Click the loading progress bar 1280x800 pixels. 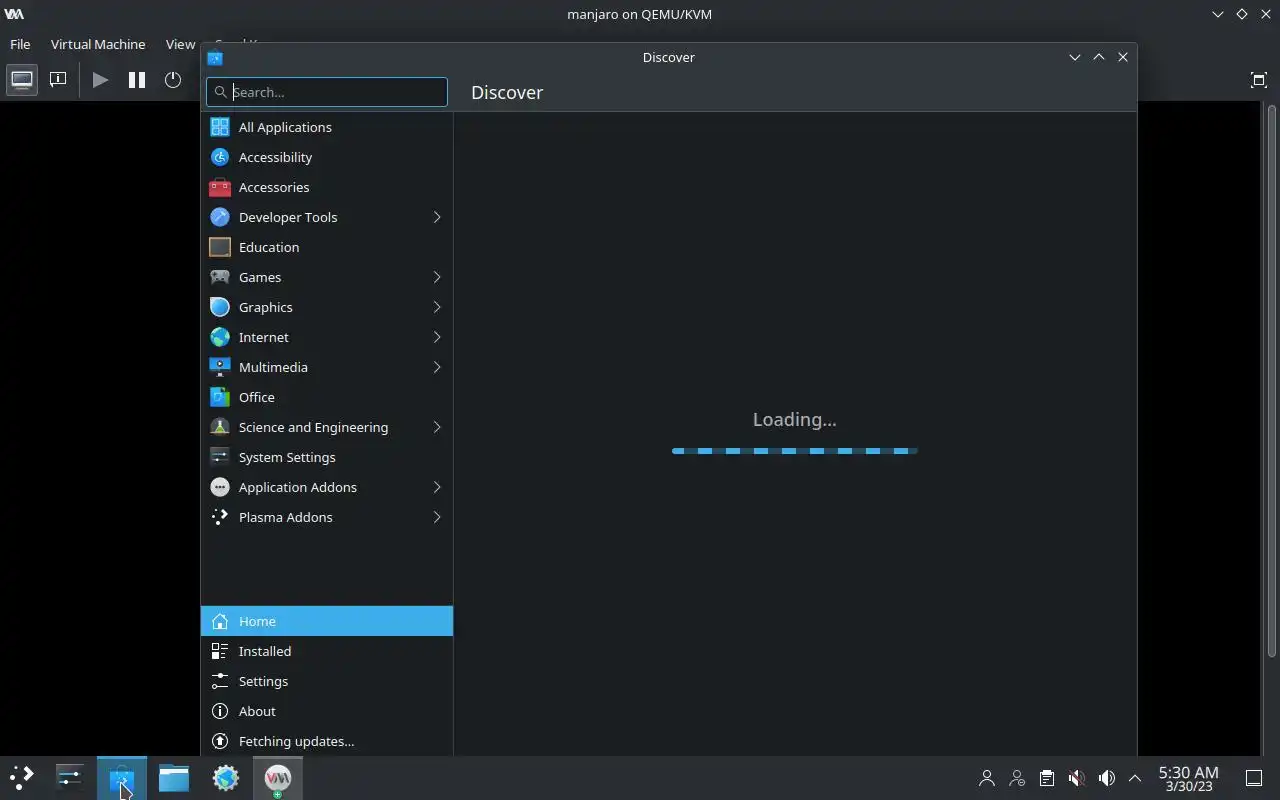795,451
